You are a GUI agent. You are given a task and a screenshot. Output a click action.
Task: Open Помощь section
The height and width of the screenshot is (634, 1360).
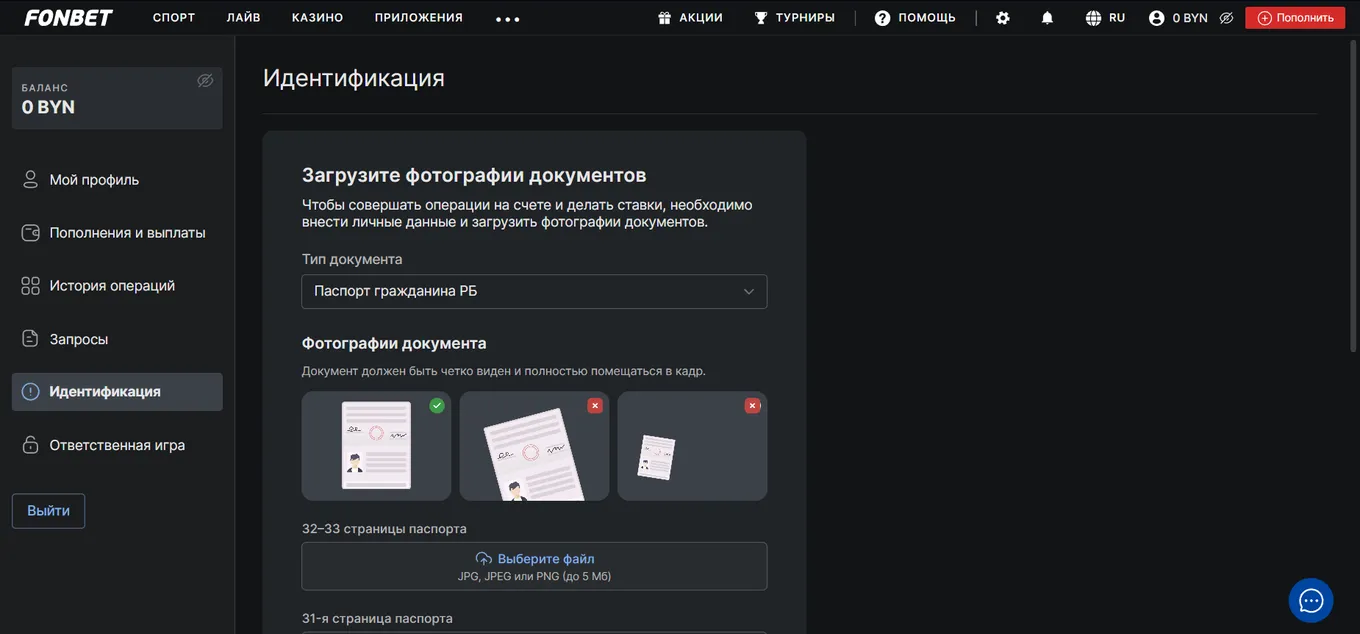tap(927, 18)
